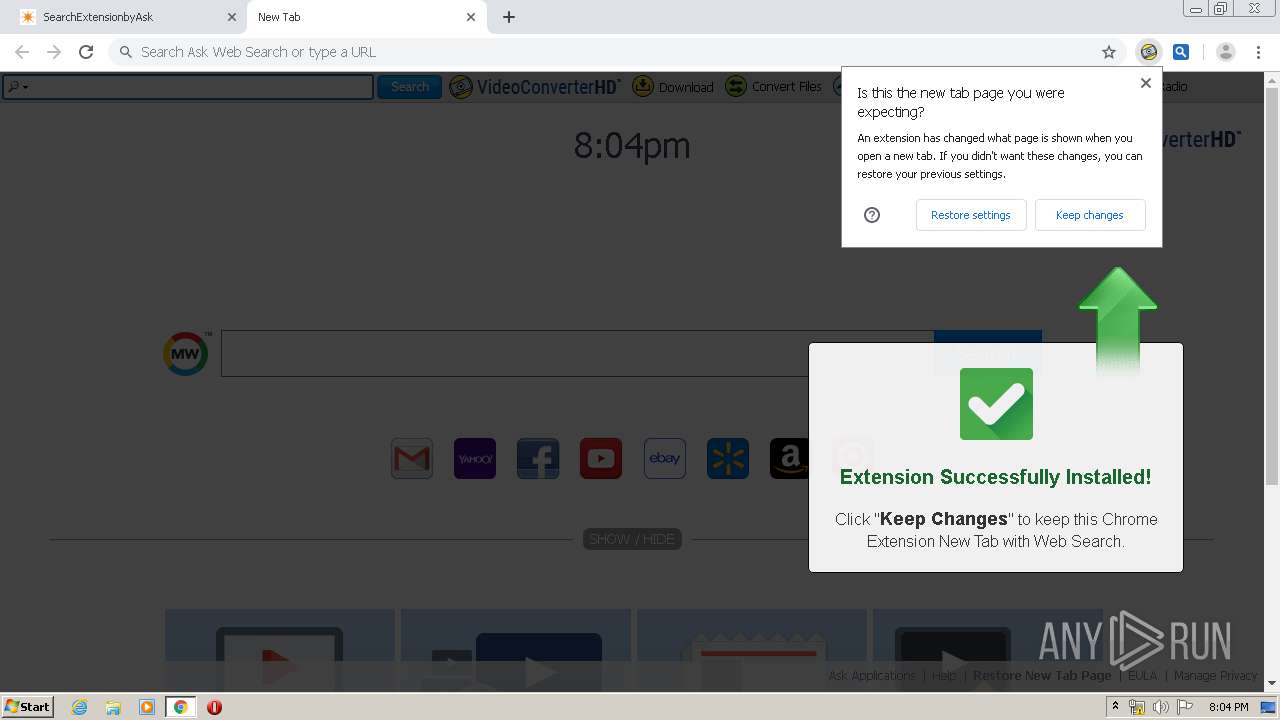Click the blue toolbar Search button
This screenshot has width=1280, height=720.
[409, 87]
